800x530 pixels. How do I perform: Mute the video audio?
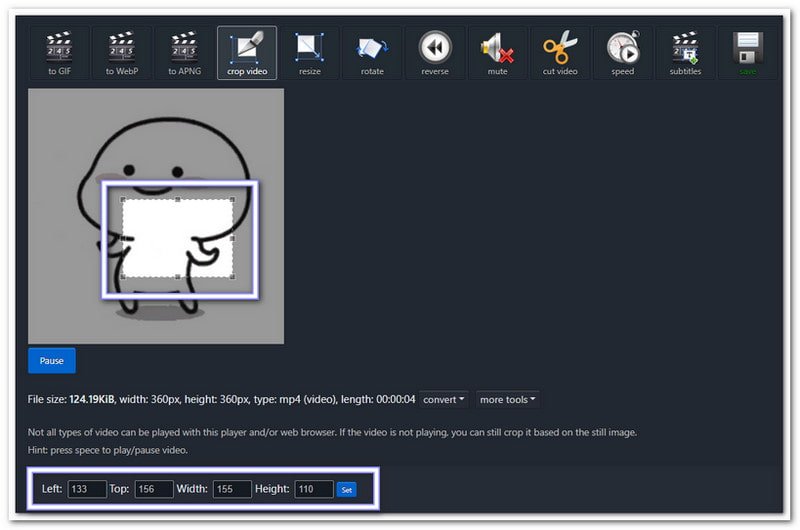tap(497, 53)
